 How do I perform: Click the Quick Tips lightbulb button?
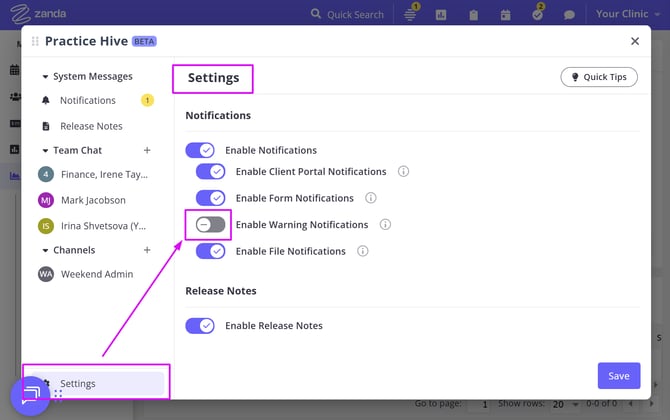pyautogui.click(x=599, y=77)
